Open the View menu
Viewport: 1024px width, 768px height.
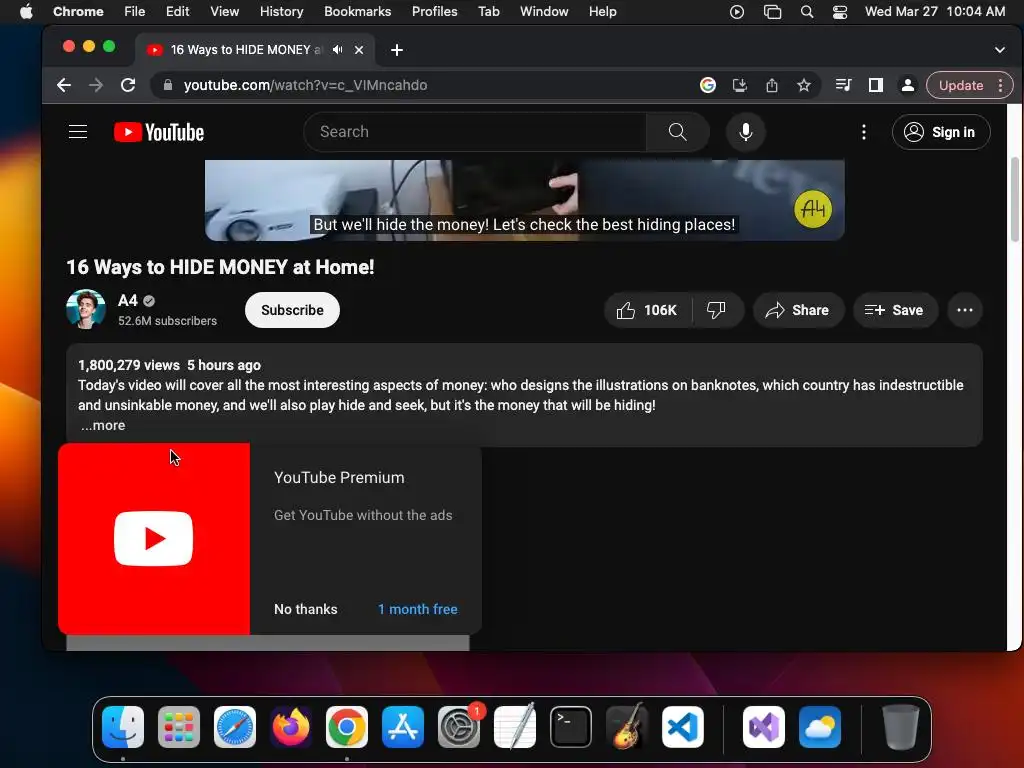point(224,11)
